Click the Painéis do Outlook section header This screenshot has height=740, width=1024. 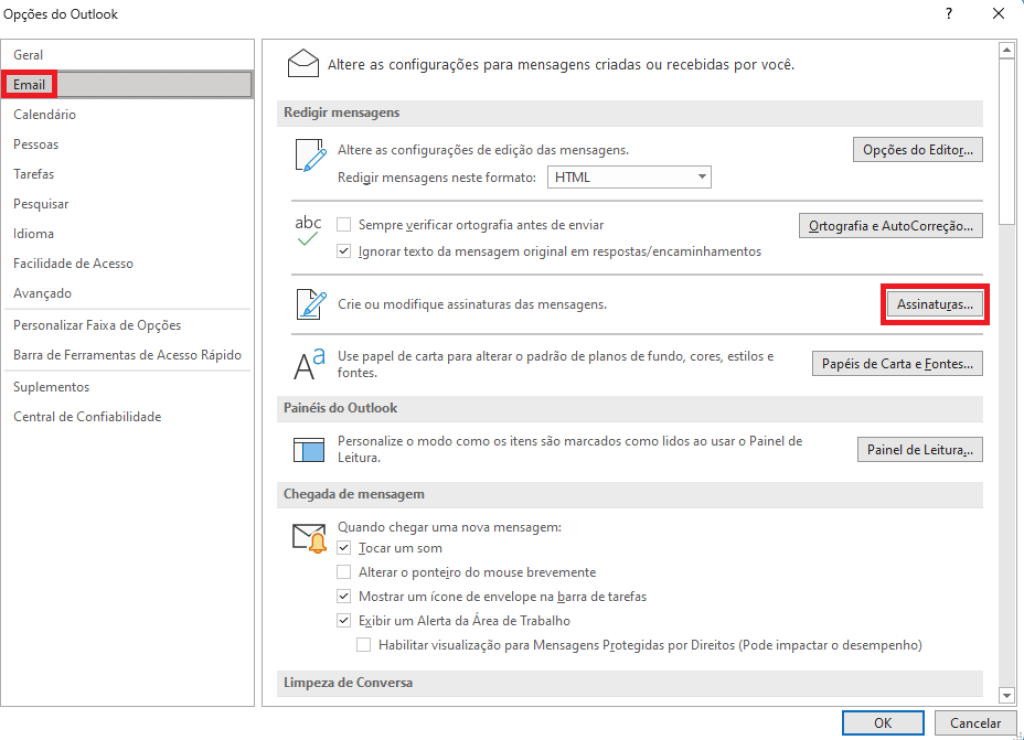(x=630, y=408)
